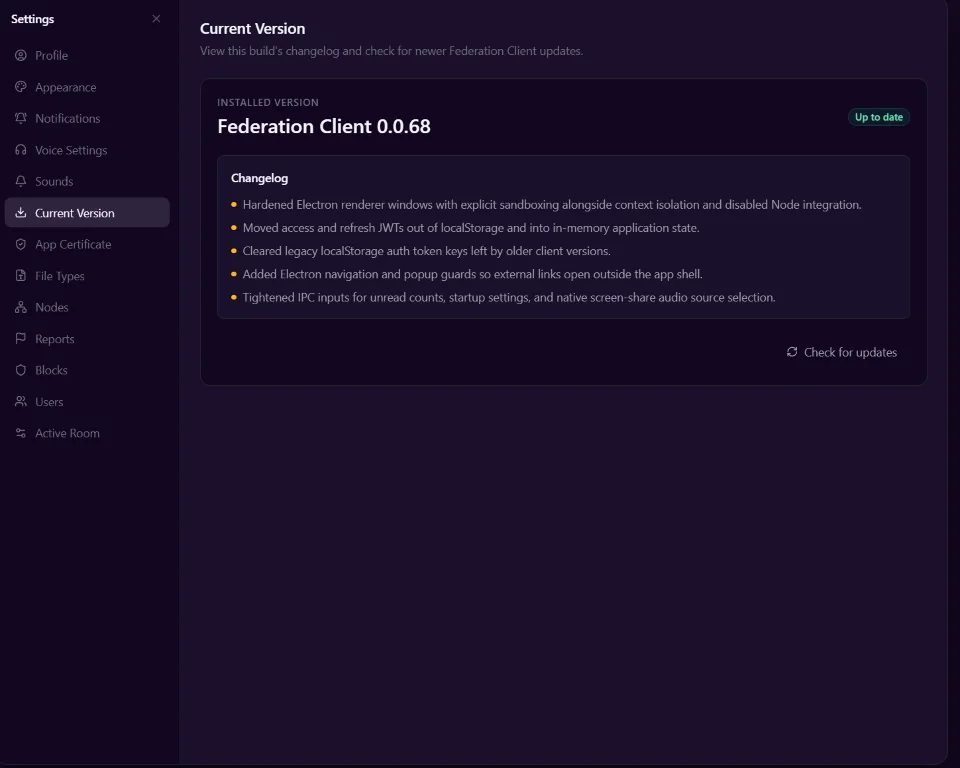Select the Current Version menu item
The width and height of the screenshot is (960, 768).
87,213
